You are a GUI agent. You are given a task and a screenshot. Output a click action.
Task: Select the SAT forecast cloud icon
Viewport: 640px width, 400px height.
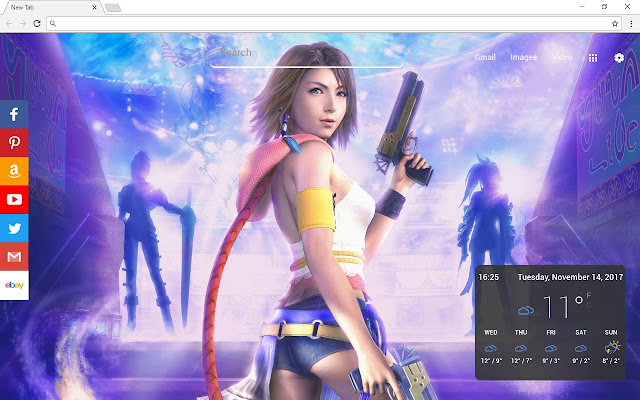(581, 348)
